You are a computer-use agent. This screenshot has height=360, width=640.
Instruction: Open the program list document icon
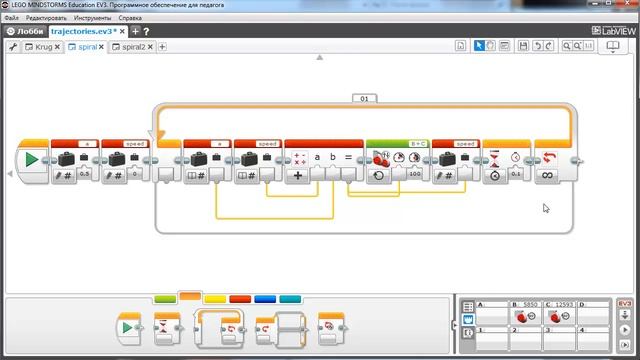point(460,46)
